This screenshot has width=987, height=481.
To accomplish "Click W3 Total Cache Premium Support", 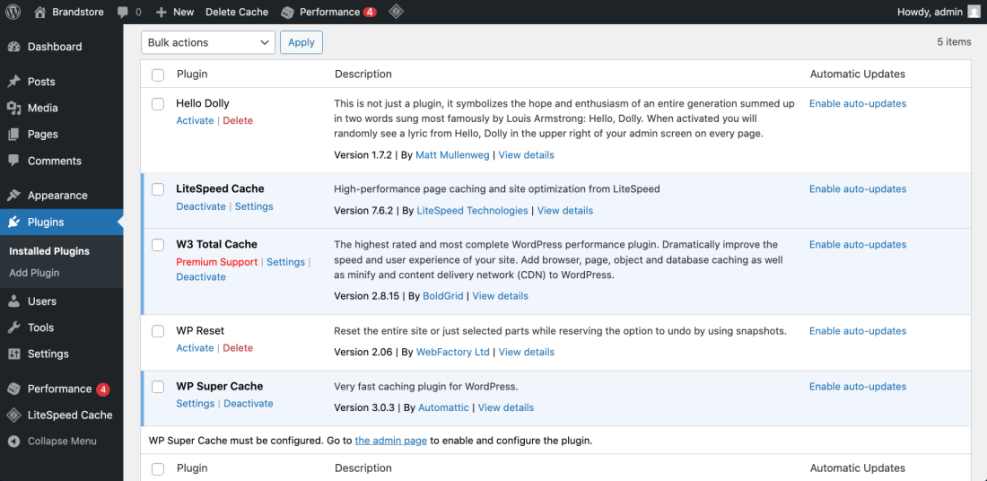I will (217, 262).
